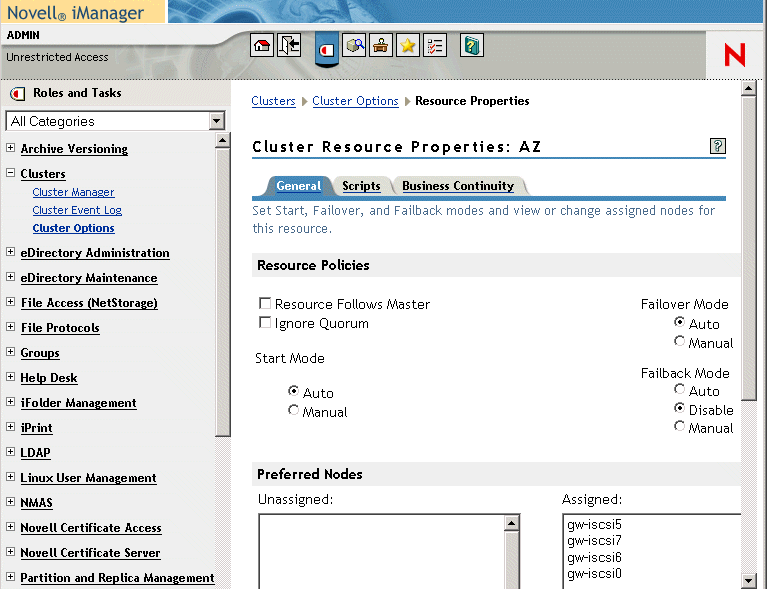Select Failback Mode Auto radio button
The image size is (767, 589).
click(679, 389)
